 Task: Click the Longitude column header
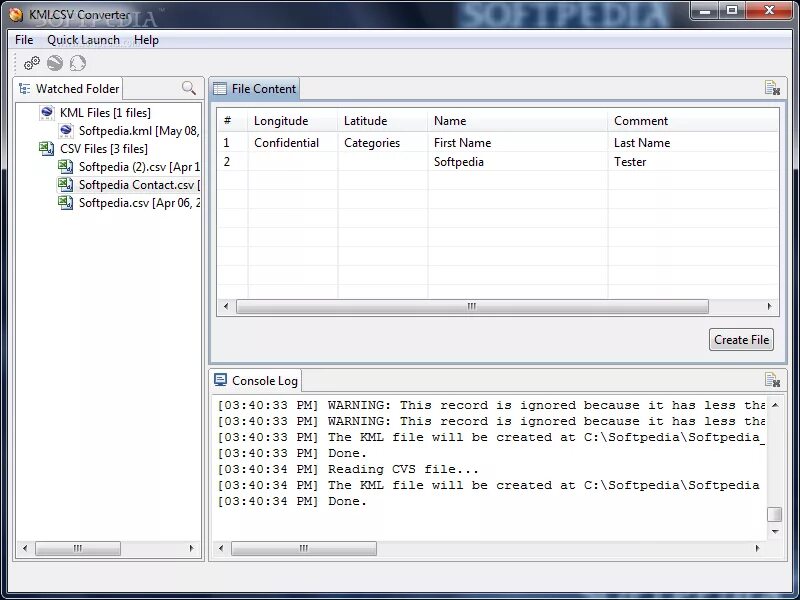[x=293, y=121]
